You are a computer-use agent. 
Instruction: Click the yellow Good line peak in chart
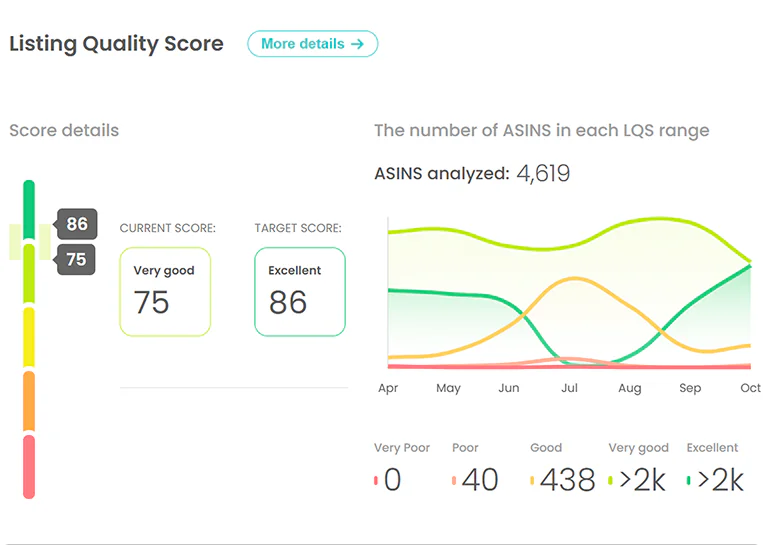click(x=572, y=279)
